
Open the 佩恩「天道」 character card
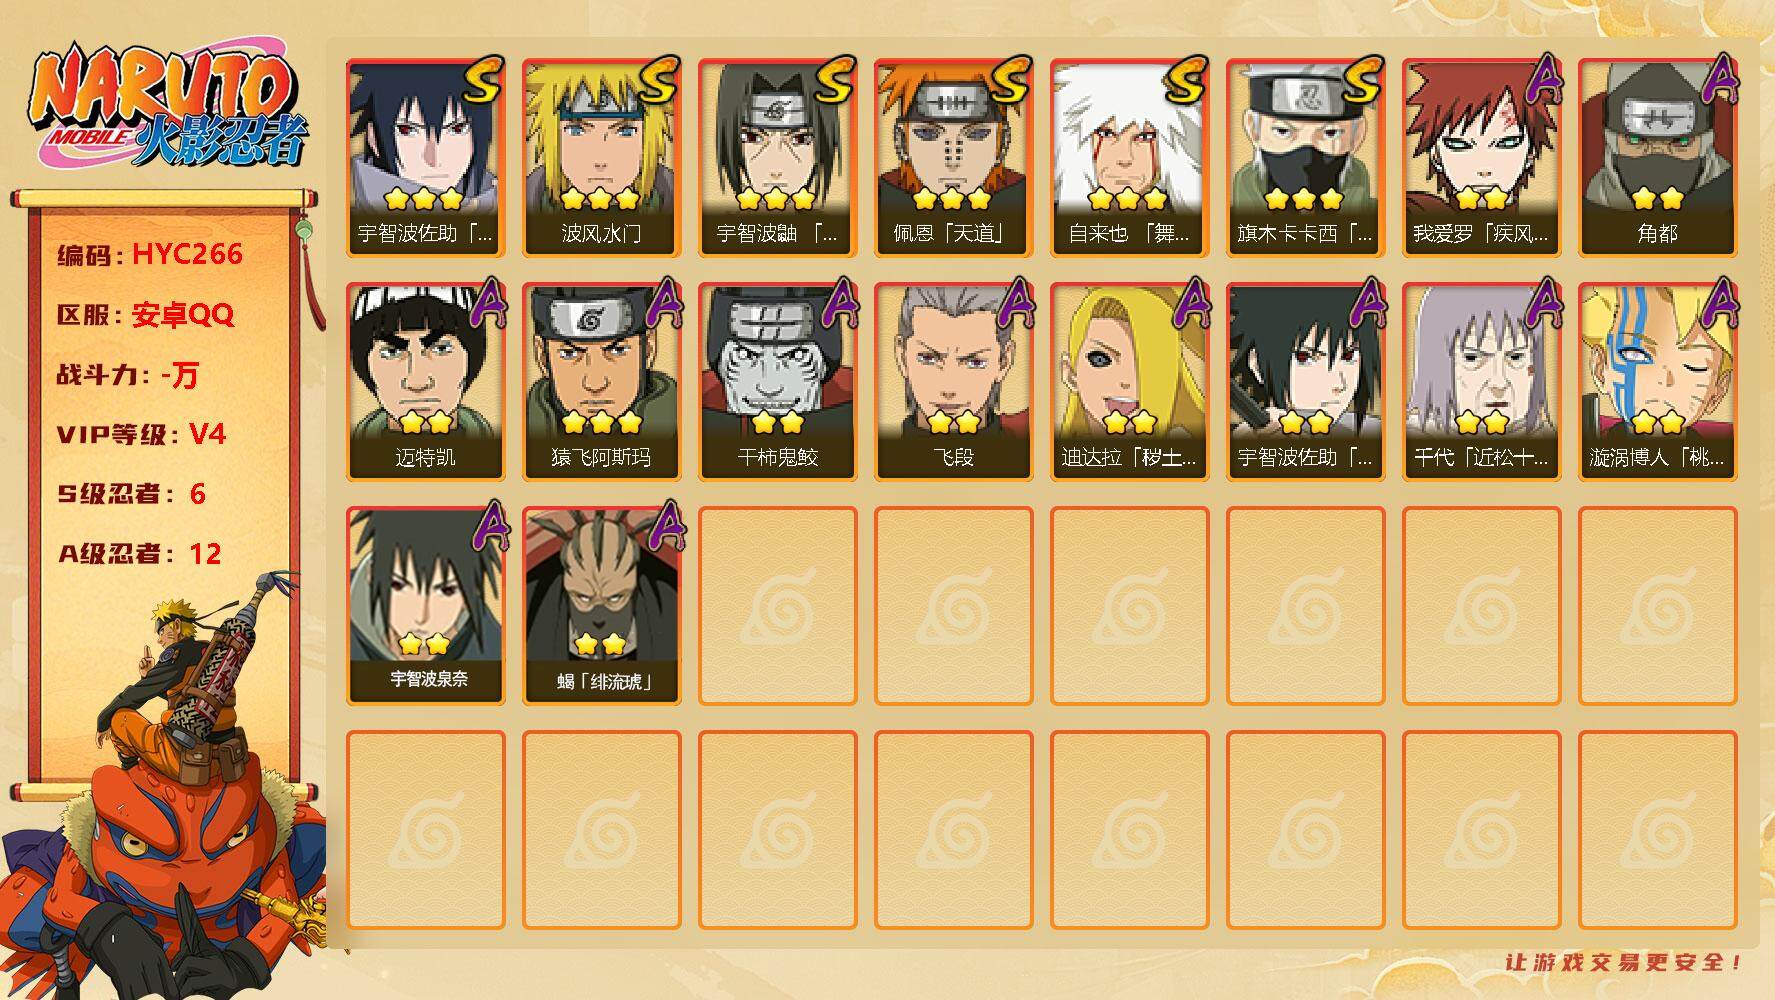953,158
